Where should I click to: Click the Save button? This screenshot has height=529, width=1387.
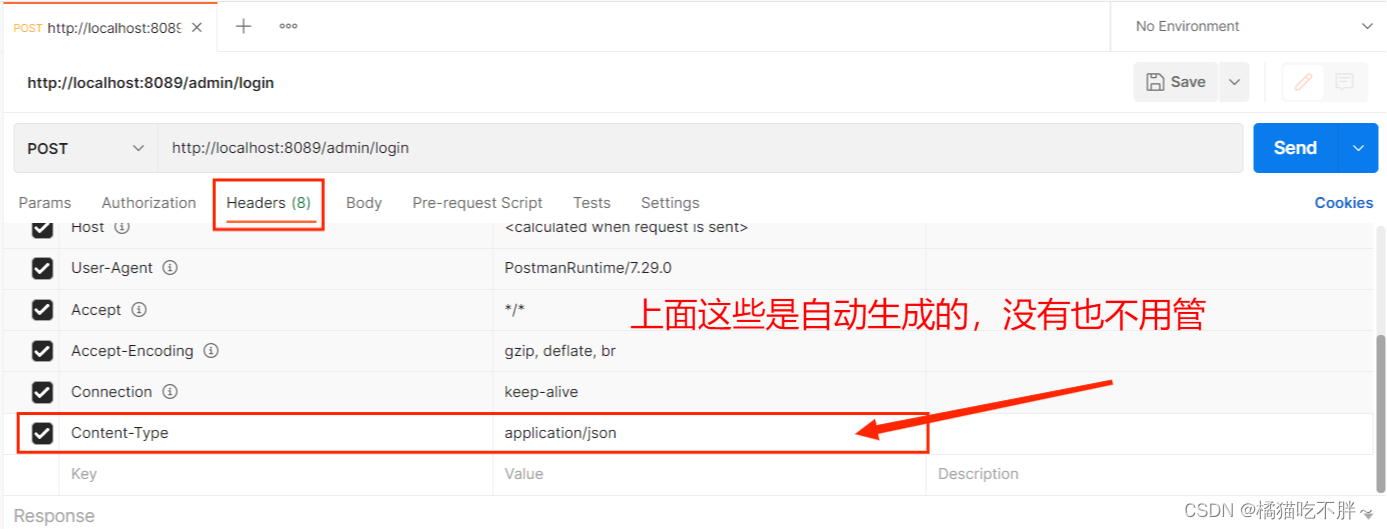tap(1176, 82)
